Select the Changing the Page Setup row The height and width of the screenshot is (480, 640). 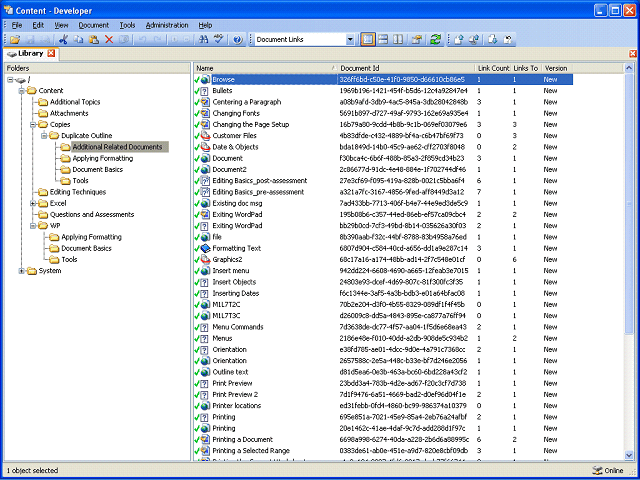point(384,124)
